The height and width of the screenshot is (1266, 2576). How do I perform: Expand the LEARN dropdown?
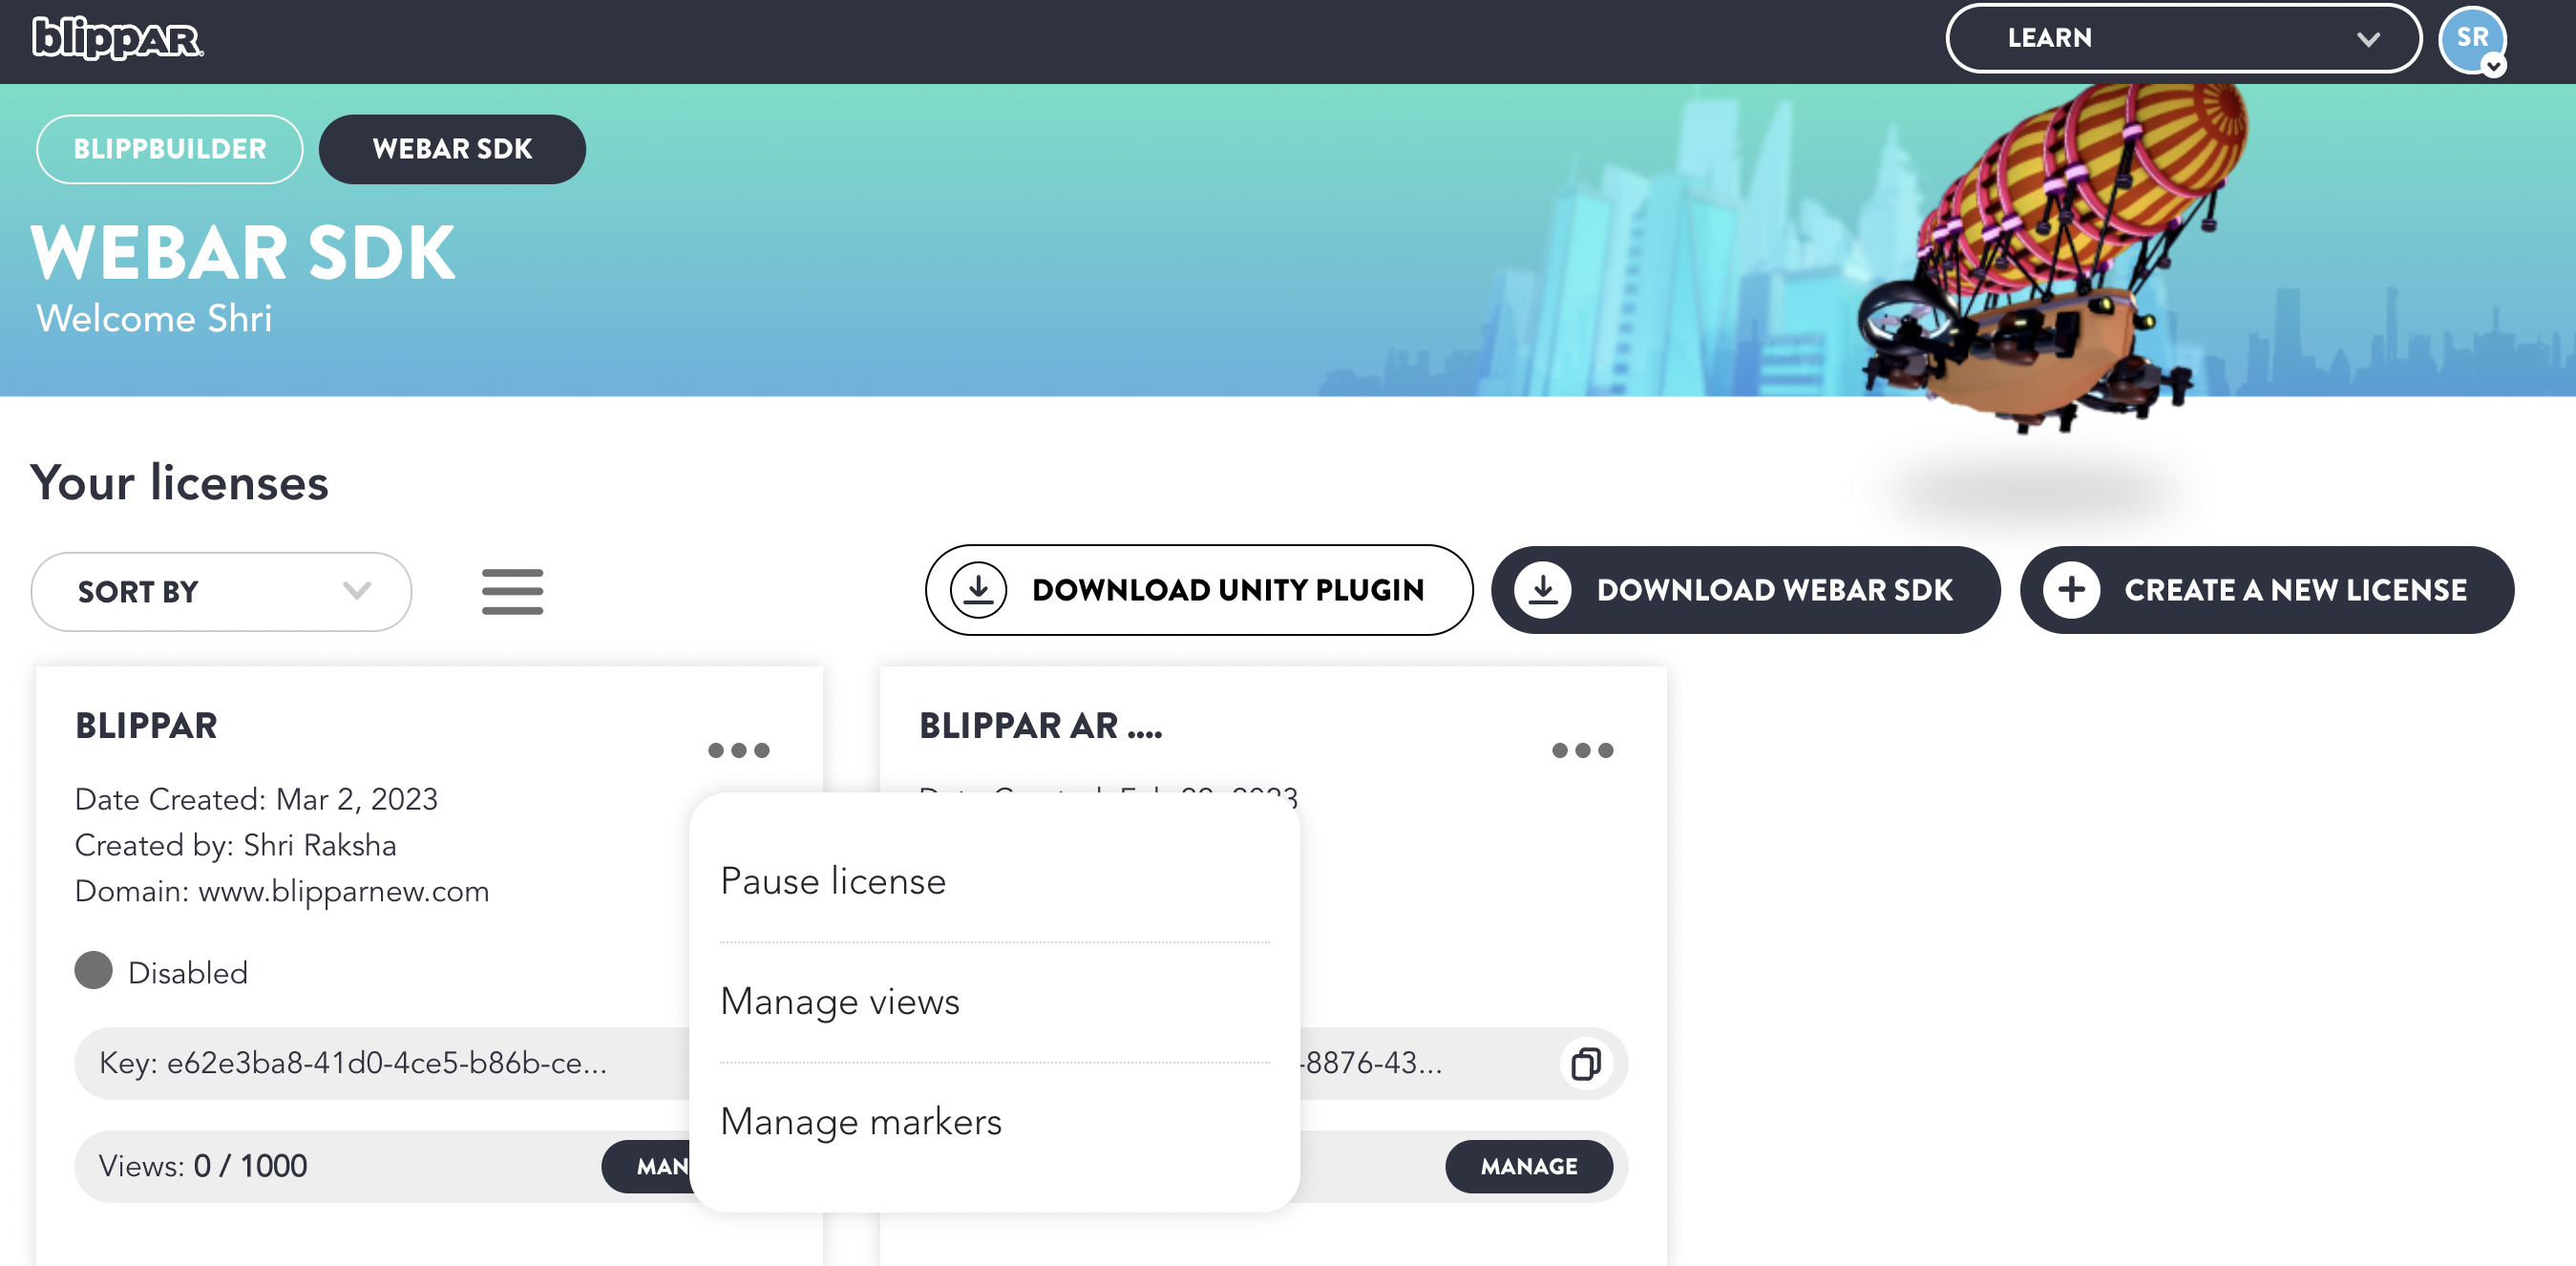point(2182,38)
